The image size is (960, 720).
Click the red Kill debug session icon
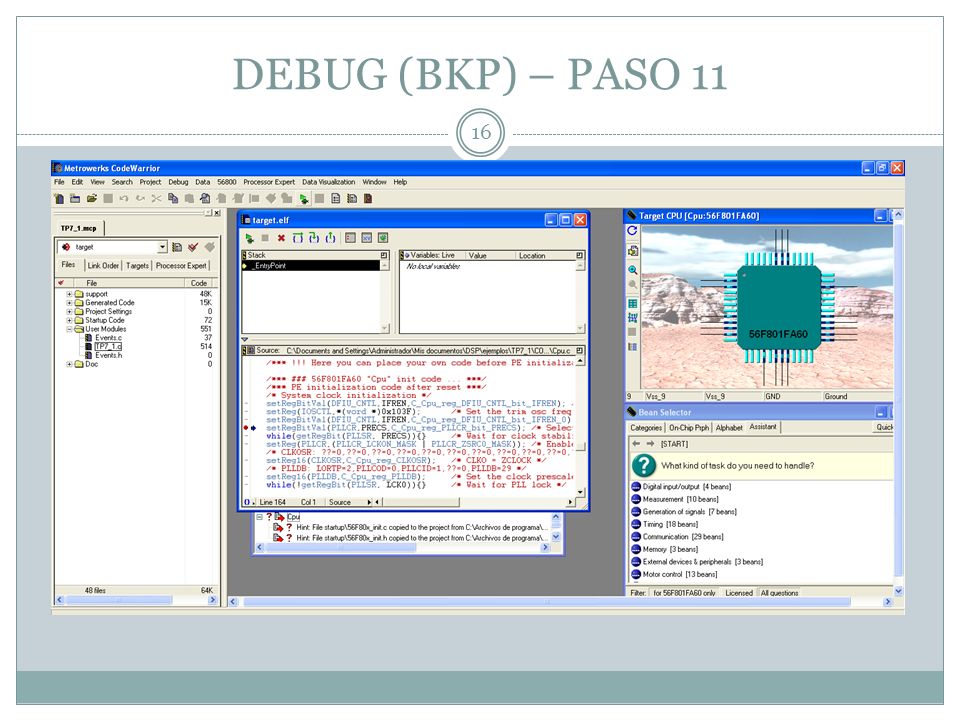pos(281,238)
